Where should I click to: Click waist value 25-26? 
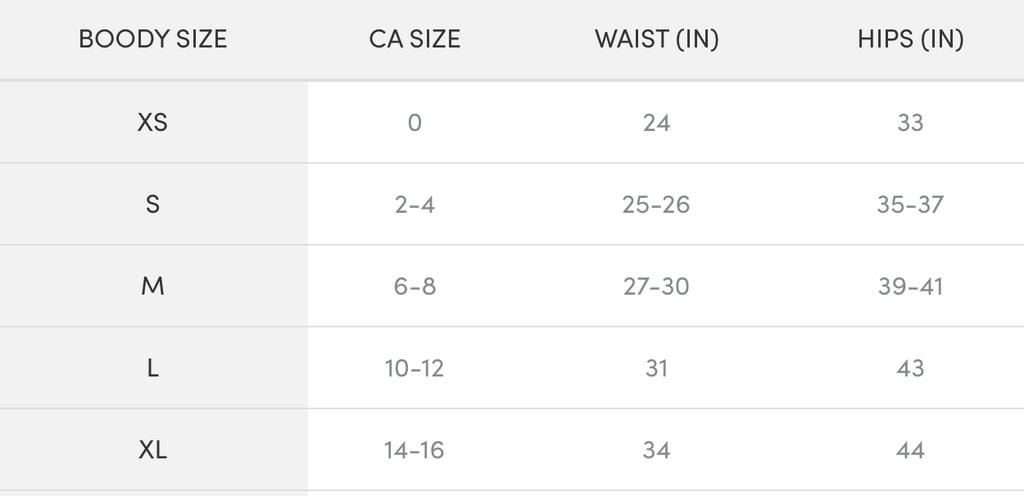656,205
